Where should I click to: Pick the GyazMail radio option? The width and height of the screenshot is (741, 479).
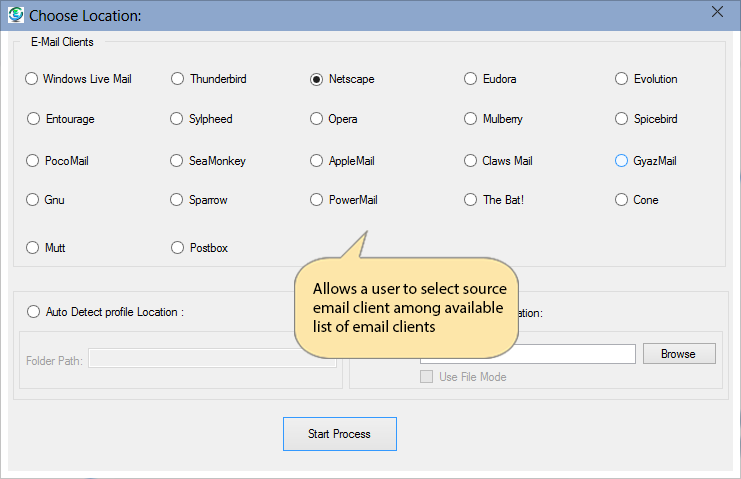[622, 160]
